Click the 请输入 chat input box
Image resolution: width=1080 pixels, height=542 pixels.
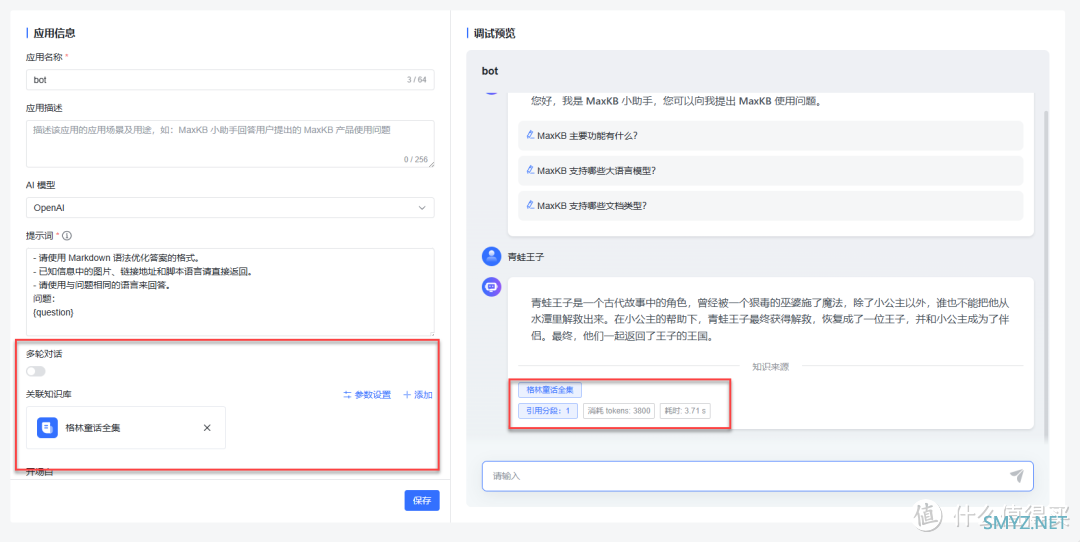[x=758, y=476]
